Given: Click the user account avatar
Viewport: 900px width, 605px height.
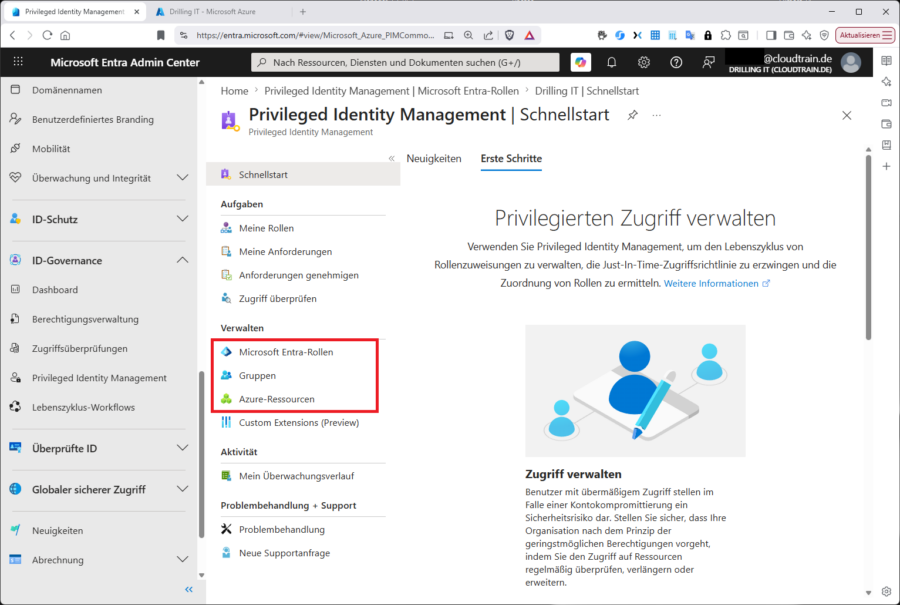Looking at the screenshot, I should coord(851,62).
